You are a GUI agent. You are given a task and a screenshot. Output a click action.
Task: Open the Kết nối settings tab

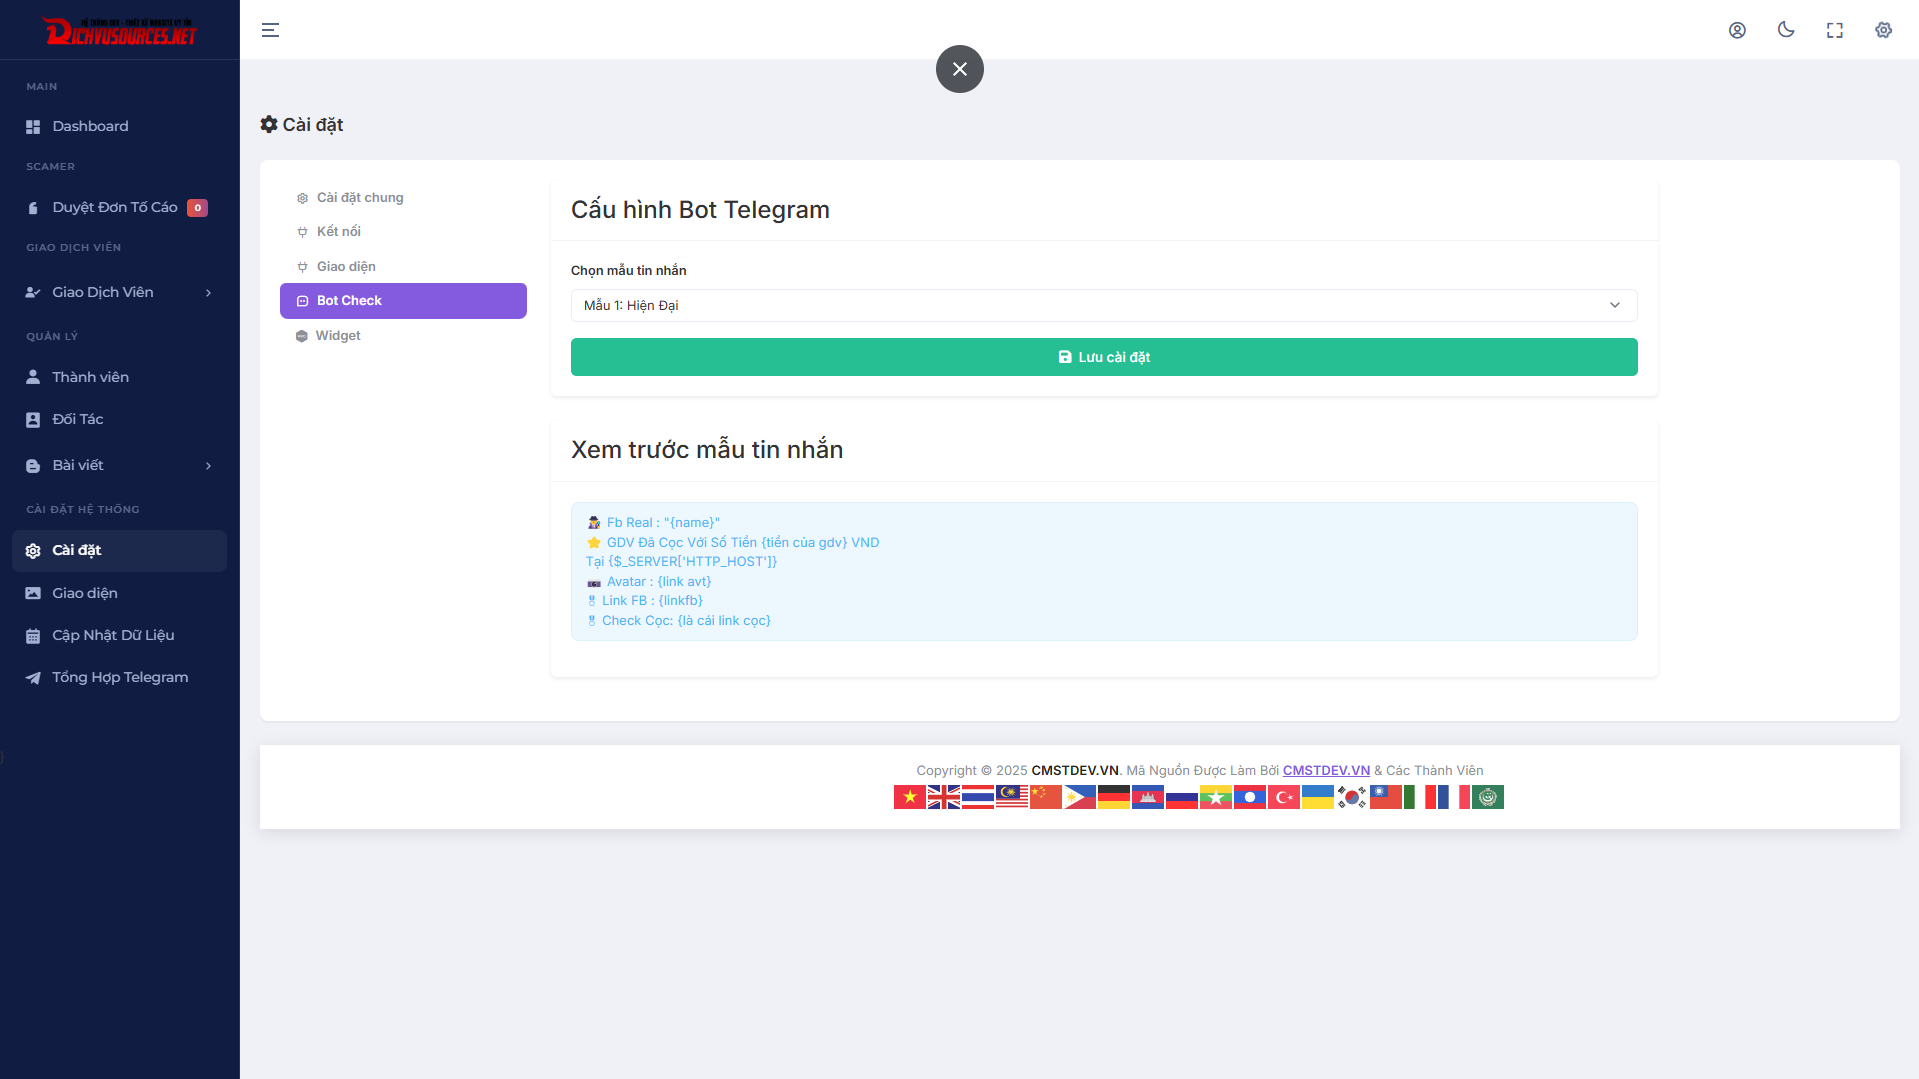click(x=338, y=232)
